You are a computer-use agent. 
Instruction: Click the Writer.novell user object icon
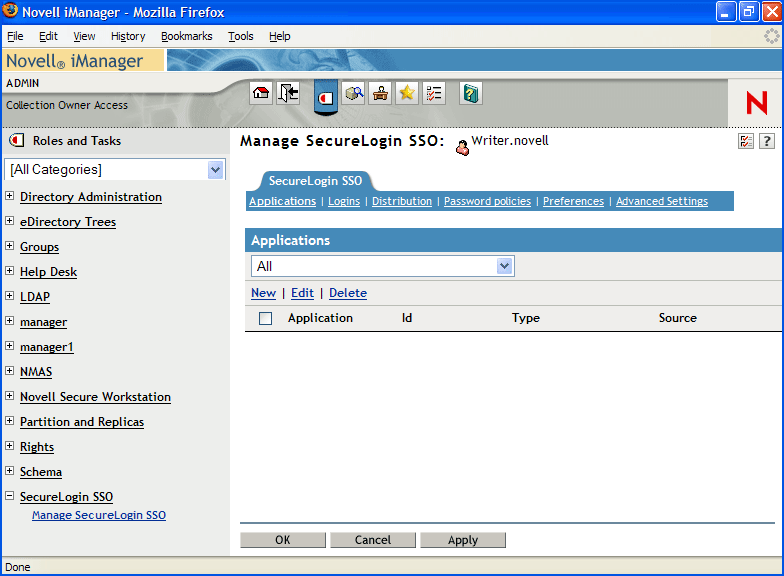coord(462,148)
